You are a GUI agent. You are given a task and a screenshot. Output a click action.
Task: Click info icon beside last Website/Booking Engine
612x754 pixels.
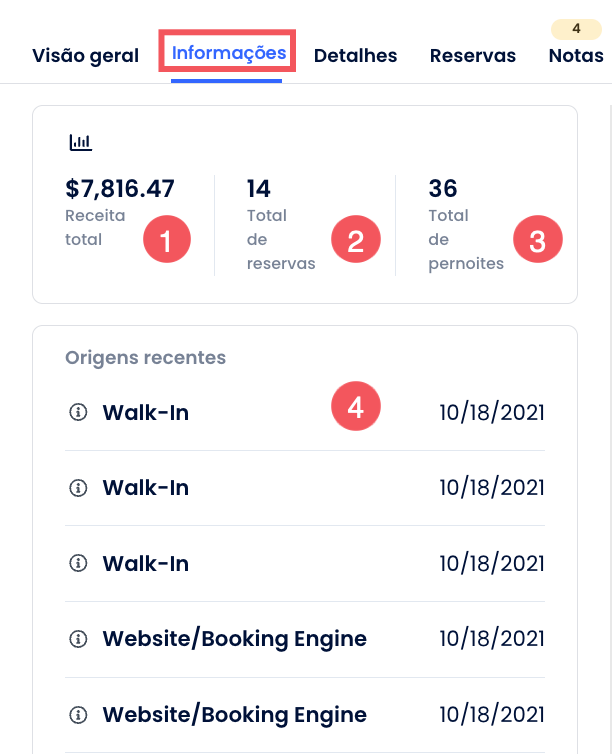77,715
